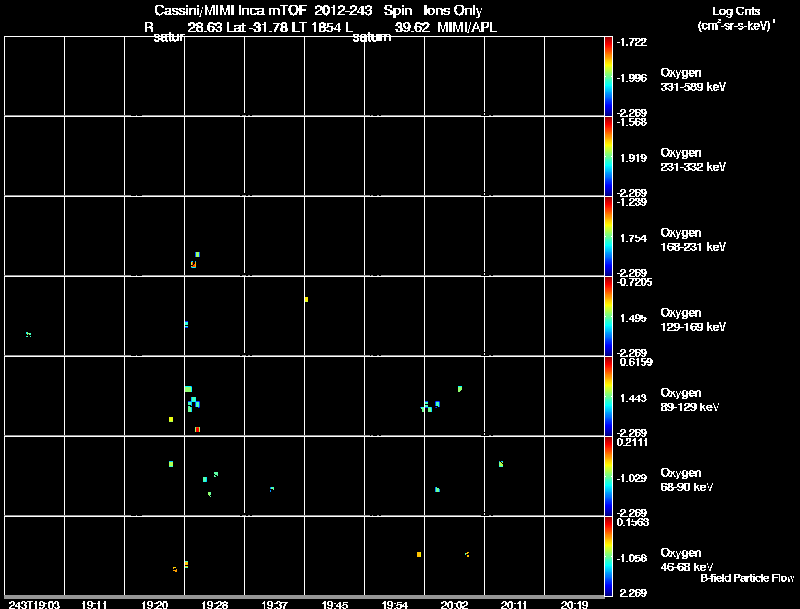Click the 20:19 time axis label
This screenshot has height=609, width=800.
pos(574,604)
